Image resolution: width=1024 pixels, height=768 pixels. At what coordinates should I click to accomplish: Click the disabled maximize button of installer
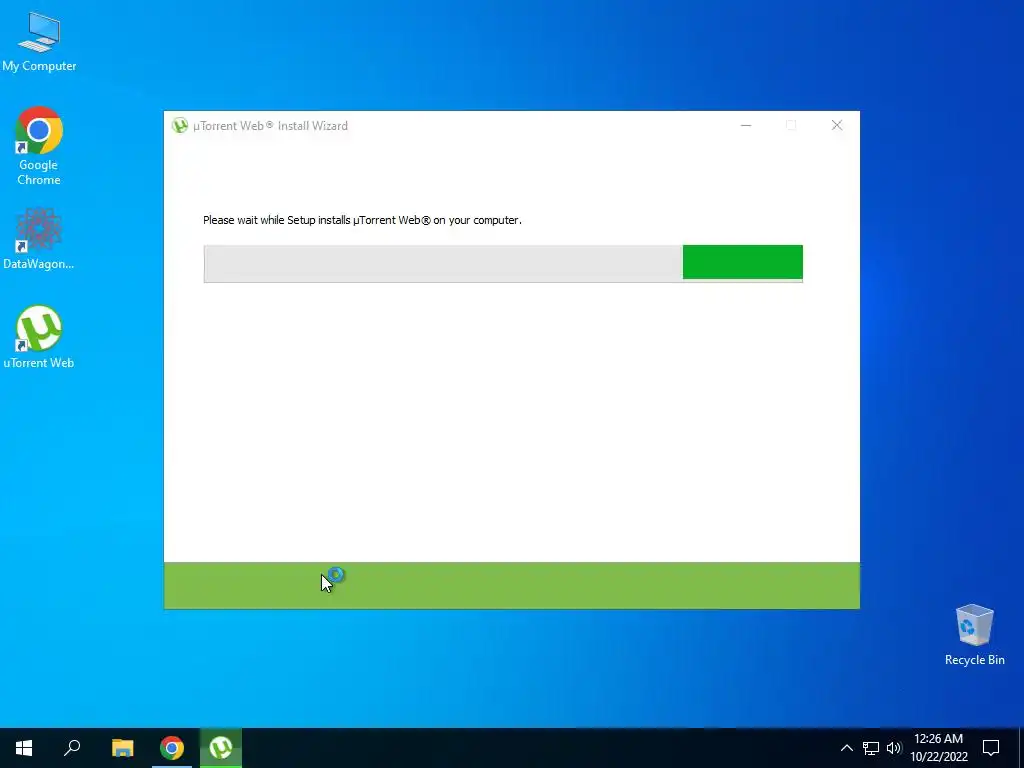pyautogui.click(x=791, y=125)
